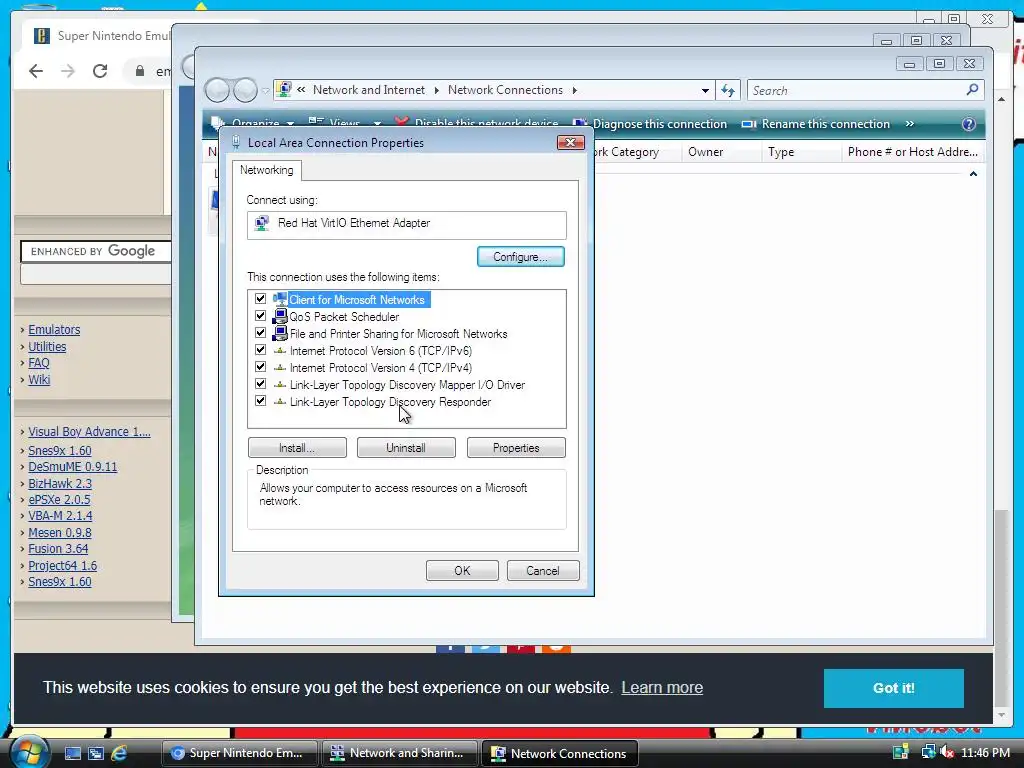Viewport: 1024px width, 768px height.
Task: Toggle Link-Layer Topology Discovery Responder checkbox
Action: (x=261, y=400)
